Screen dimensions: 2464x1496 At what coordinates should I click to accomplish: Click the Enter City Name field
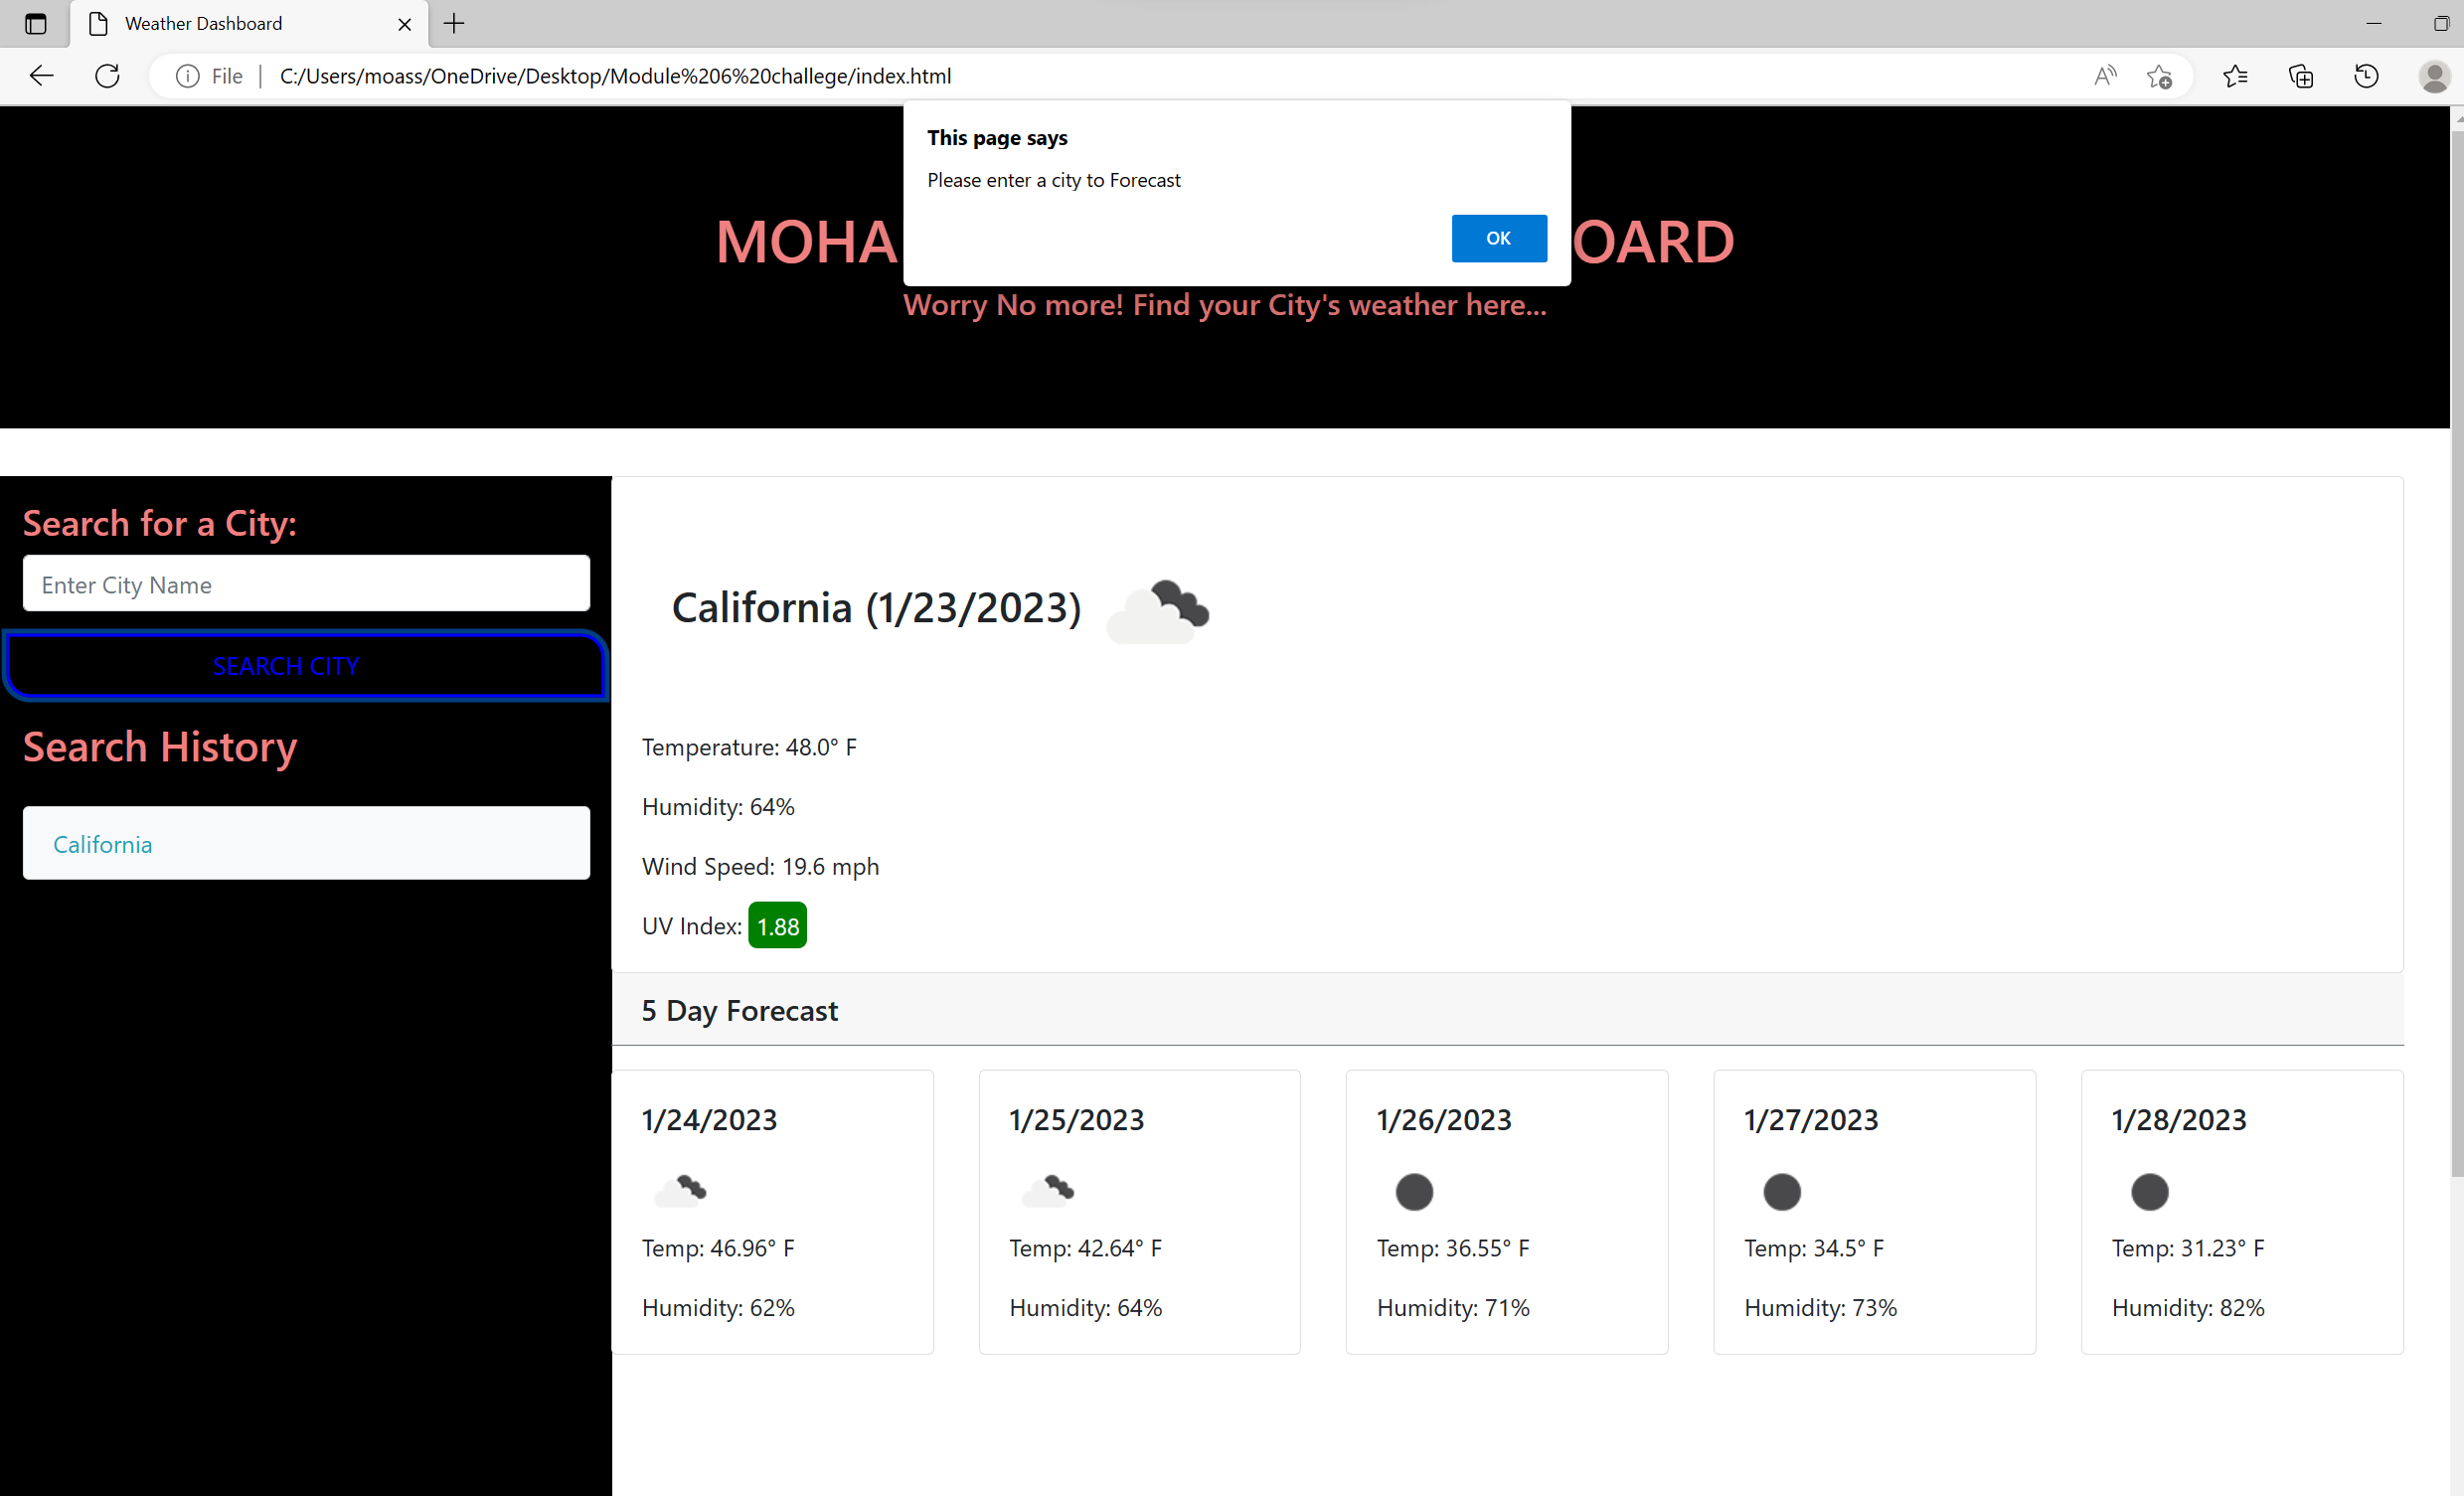pos(306,584)
